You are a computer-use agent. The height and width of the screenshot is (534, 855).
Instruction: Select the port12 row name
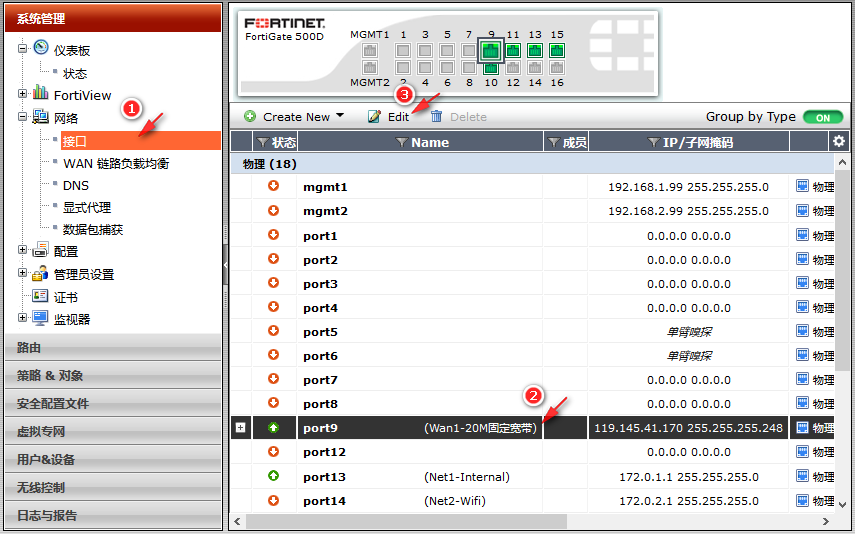pyautogui.click(x=324, y=452)
